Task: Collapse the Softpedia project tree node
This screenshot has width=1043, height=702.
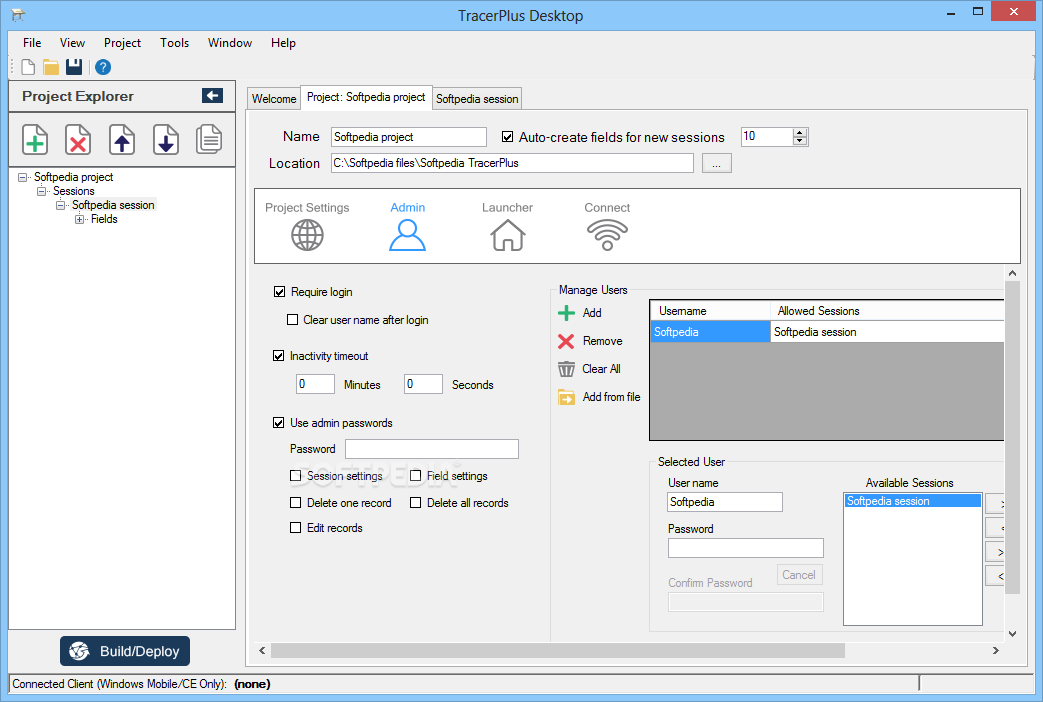Action: tap(22, 177)
